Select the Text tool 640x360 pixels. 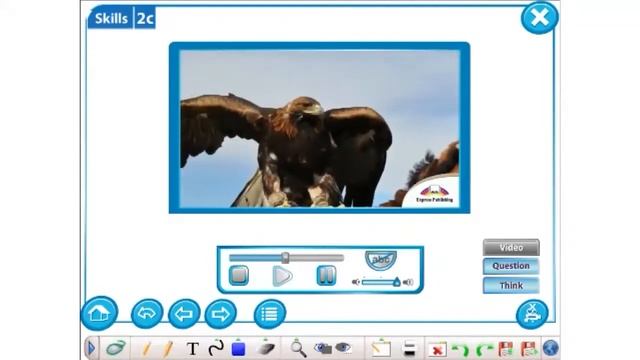click(193, 349)
